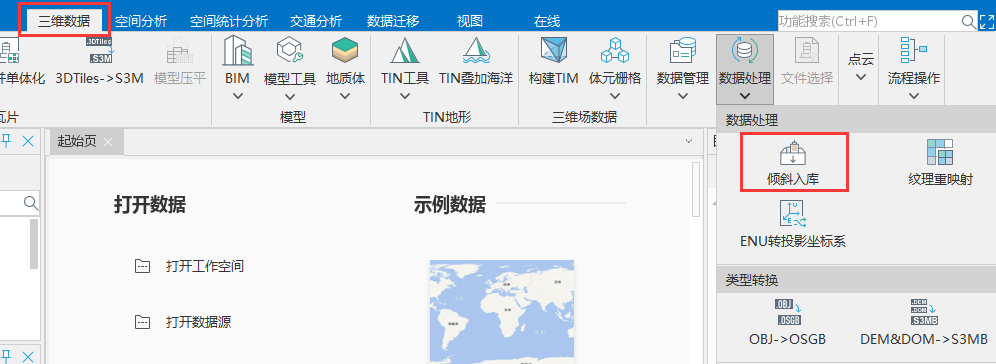Image resolution: width=996 pixels, height=364 pixels.
Task: Click the 打开数据源 folder icon
Action: (x=142, y=322)
